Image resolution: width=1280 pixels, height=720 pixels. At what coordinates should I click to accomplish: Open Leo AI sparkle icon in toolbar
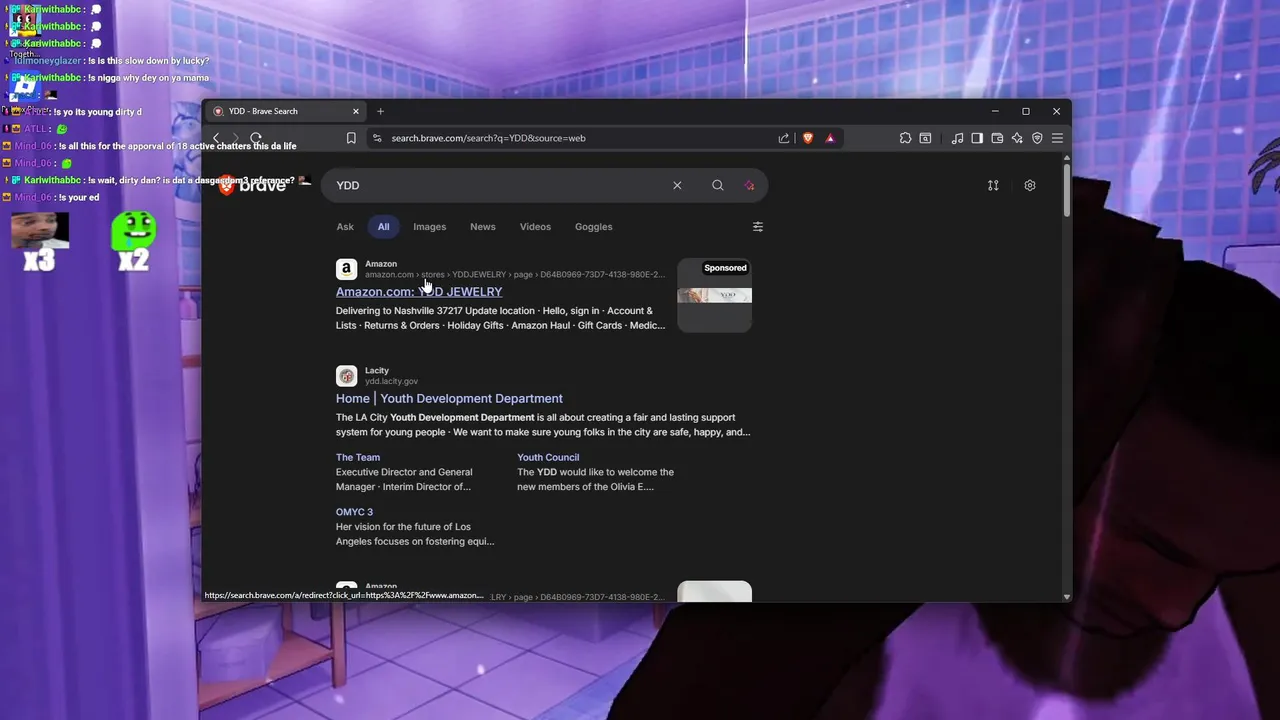pyautogui.click(x=1017, y=138)
